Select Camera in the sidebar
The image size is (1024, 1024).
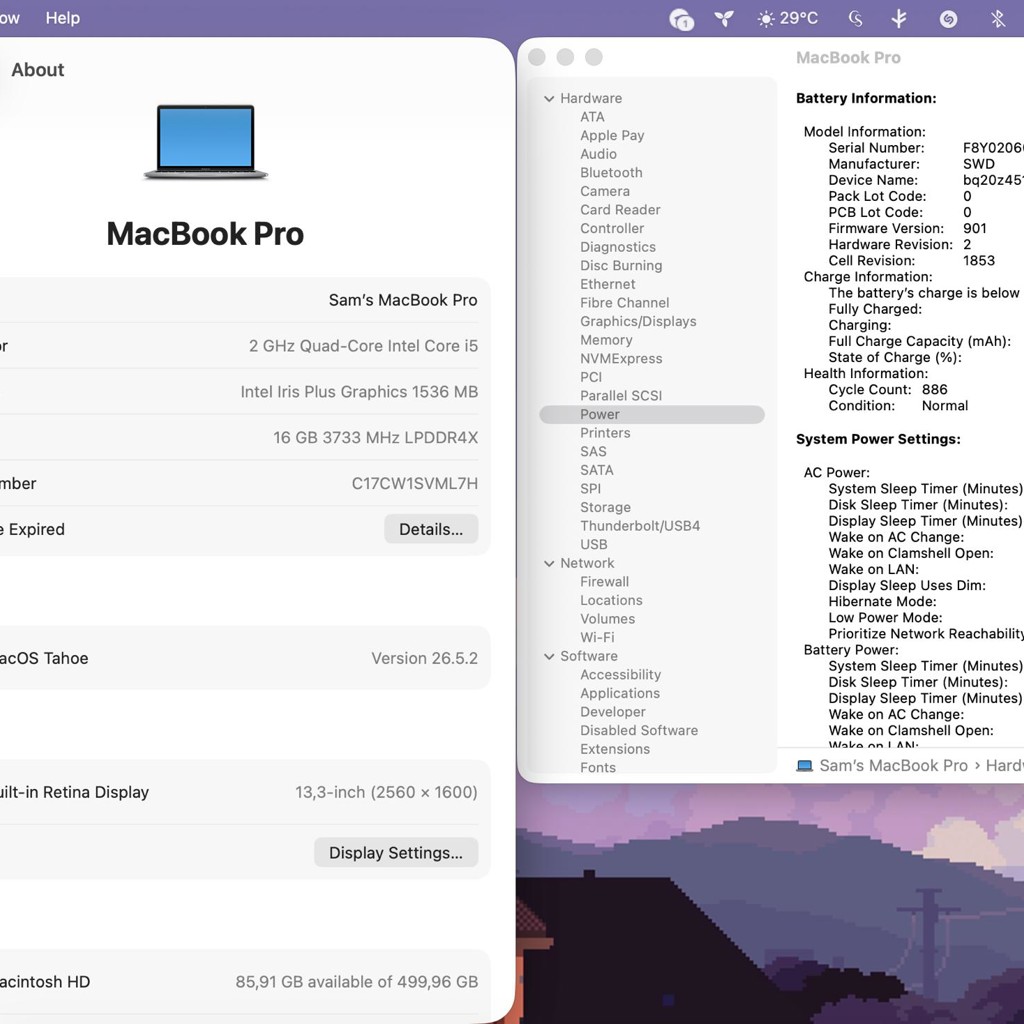click(x=605, y=191)
